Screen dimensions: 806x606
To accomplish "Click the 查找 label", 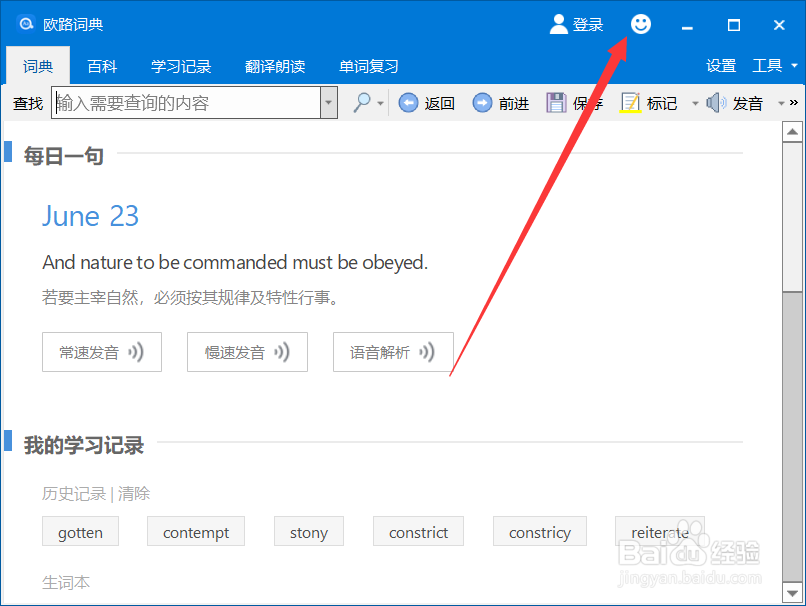I will coord(28,103).
